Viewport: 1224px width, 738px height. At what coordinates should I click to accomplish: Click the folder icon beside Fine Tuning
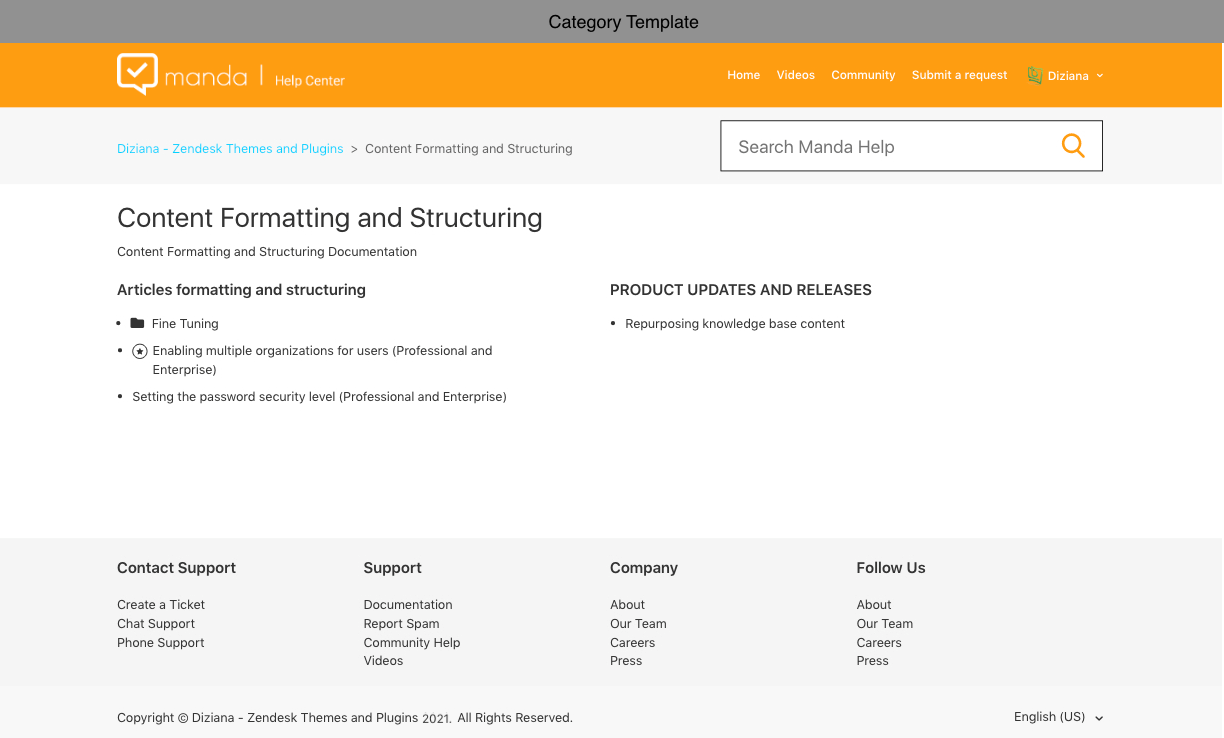(x=138, y=323)
